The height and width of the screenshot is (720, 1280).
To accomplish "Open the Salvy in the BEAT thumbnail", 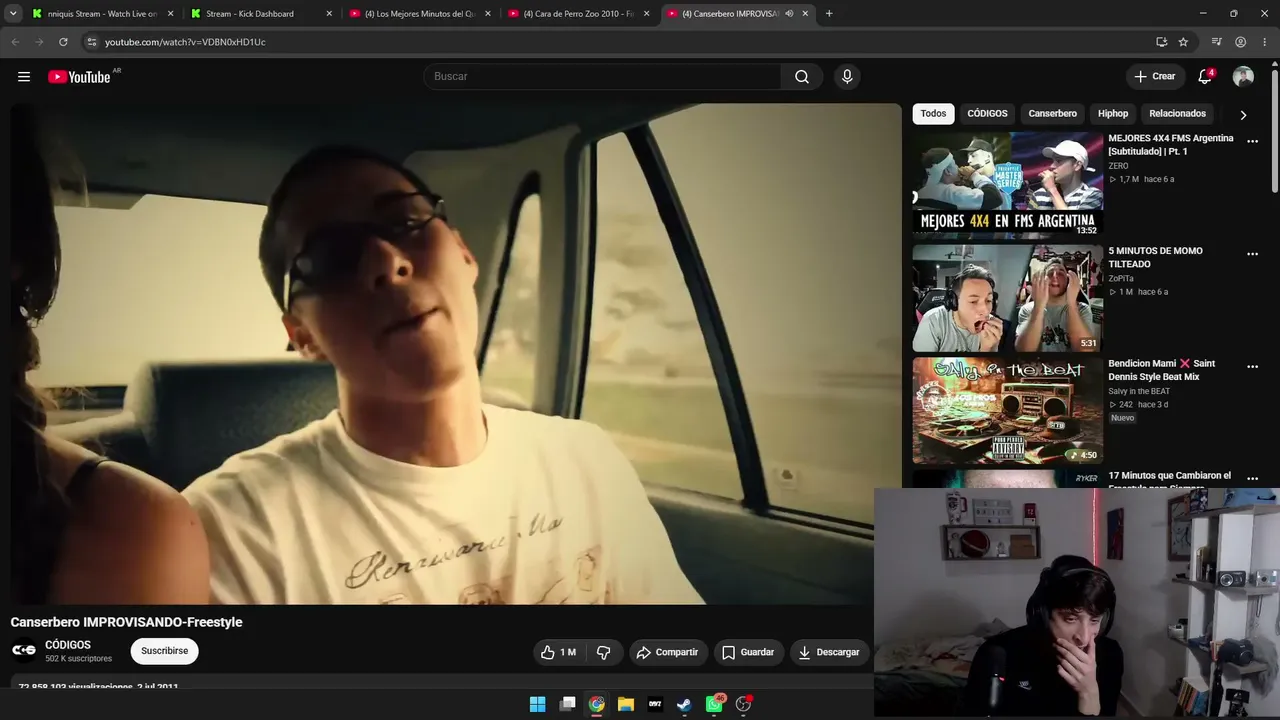I will [1008, 411].
